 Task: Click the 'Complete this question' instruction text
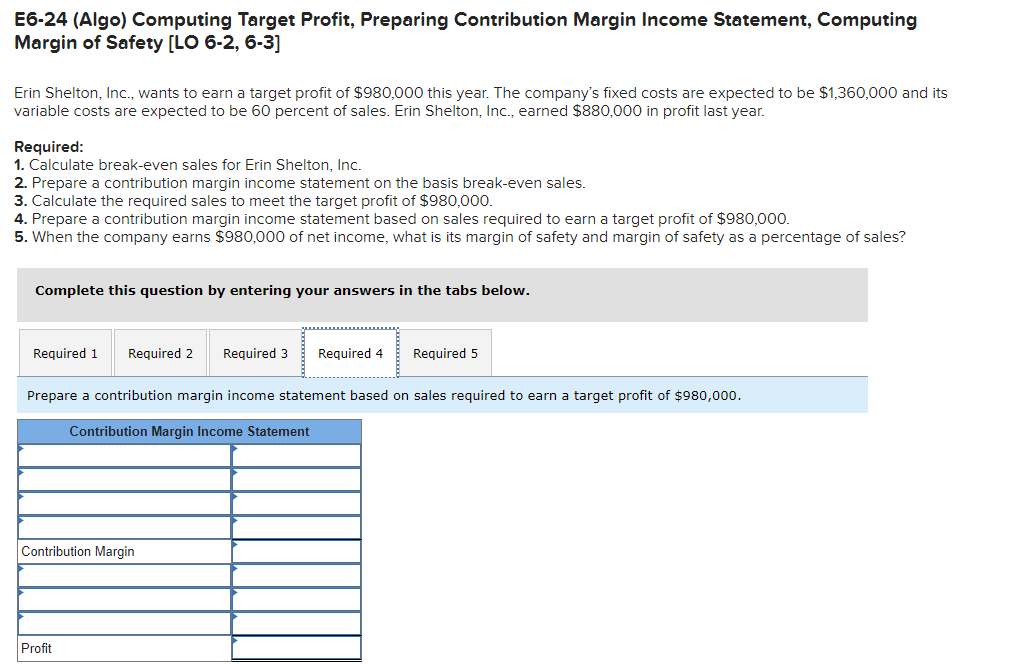point(282,291)
